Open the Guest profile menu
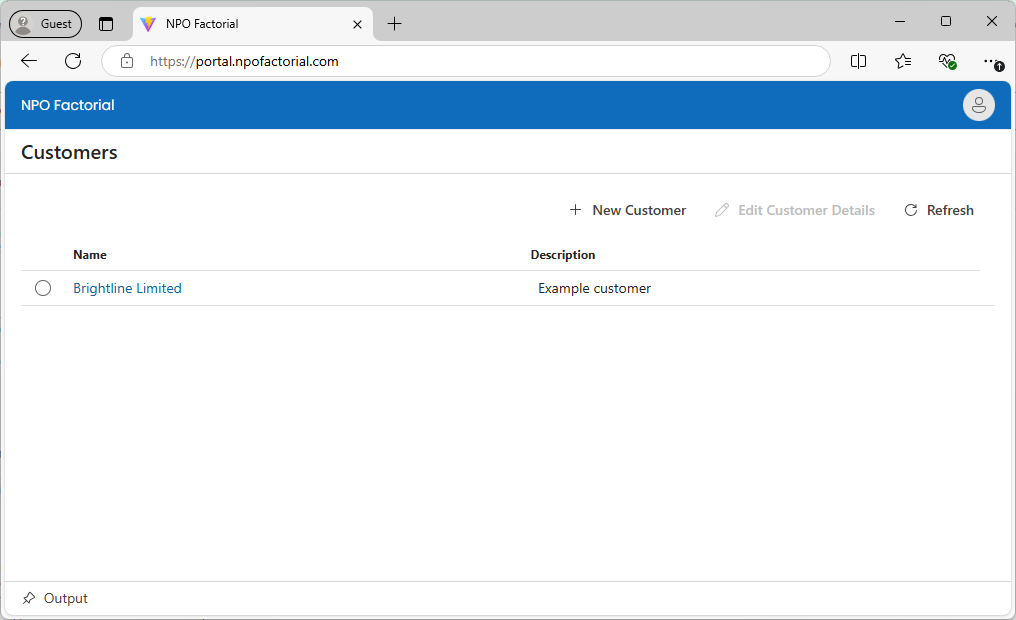 tap(46, 24)
